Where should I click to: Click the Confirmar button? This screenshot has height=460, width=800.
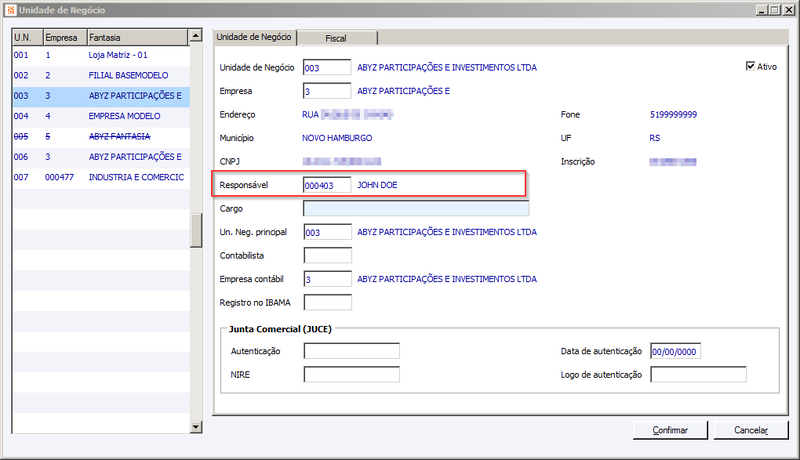click(670, 430)
